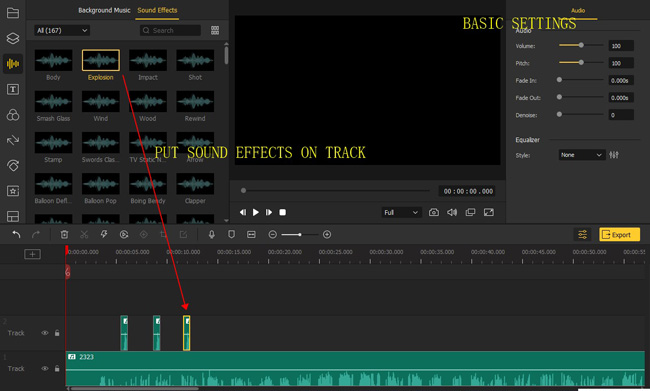Click the crop icon in timeline toolbar
This screenshot has width=650, height=391.
(163, 235)
